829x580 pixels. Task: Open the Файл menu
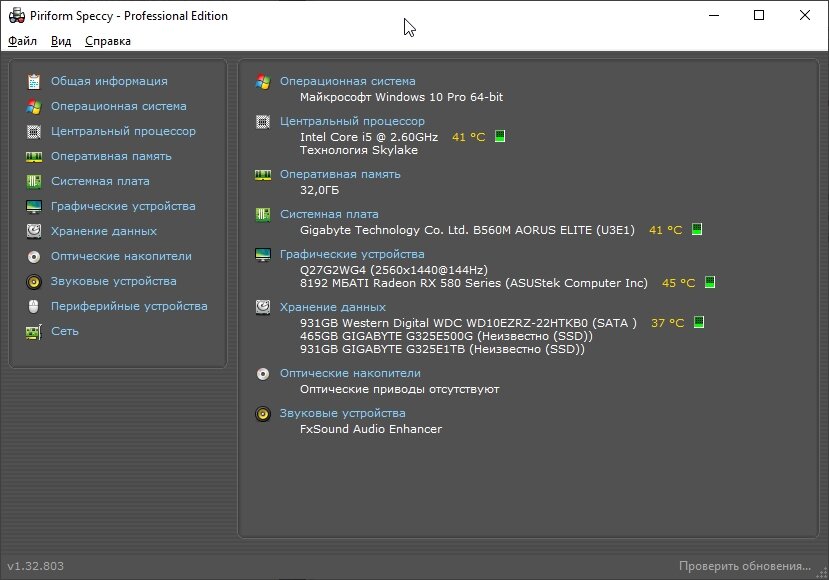[22, 41]
